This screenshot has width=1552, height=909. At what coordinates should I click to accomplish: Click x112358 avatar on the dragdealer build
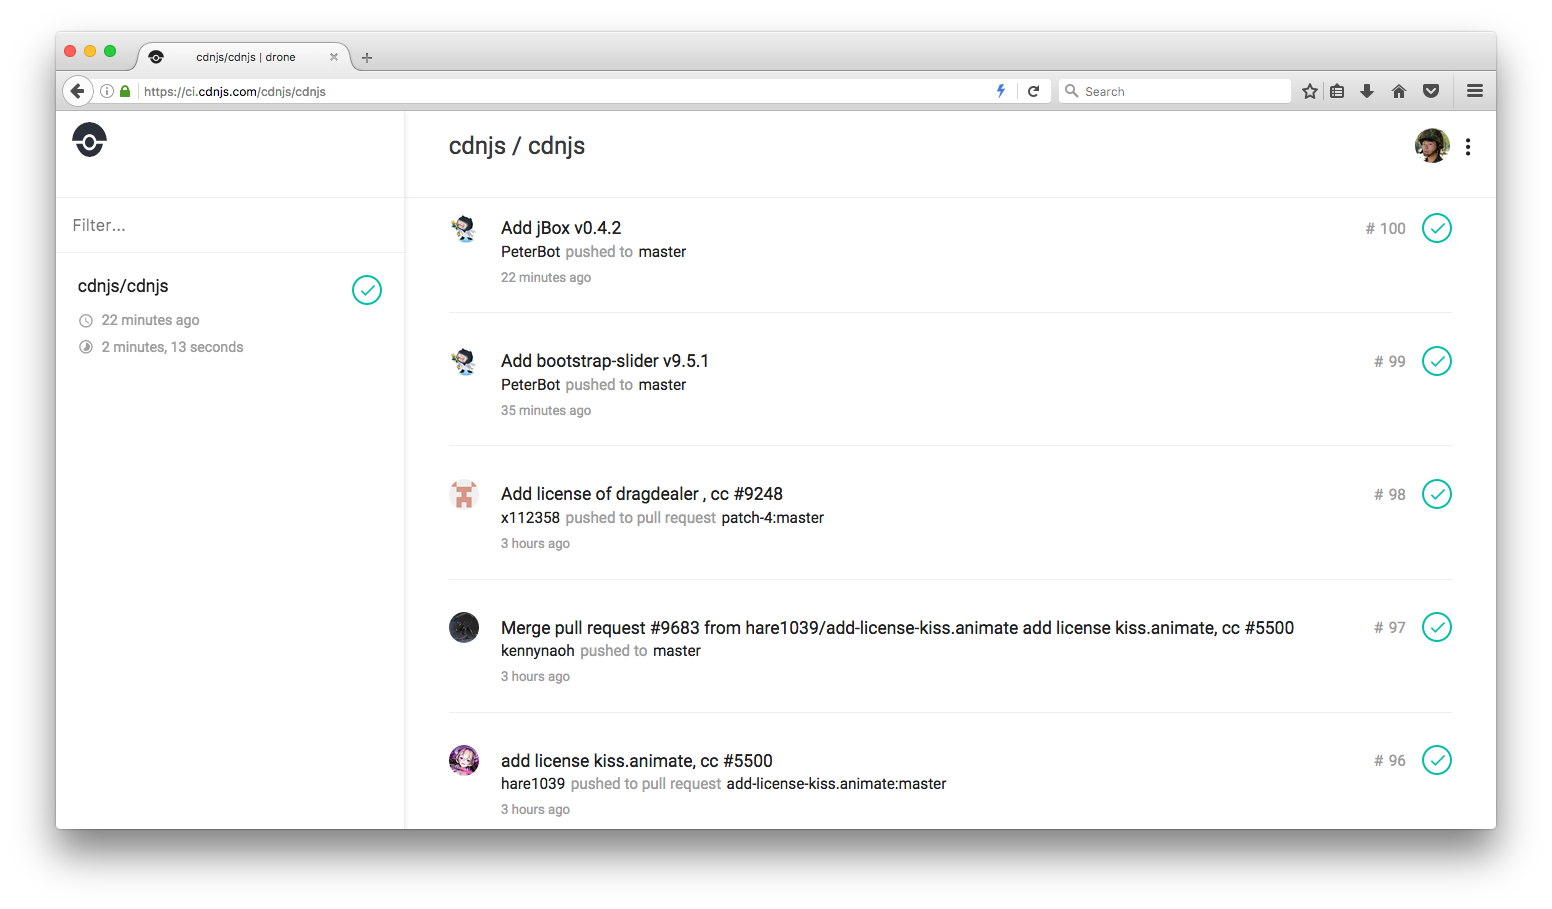point(464,494)
